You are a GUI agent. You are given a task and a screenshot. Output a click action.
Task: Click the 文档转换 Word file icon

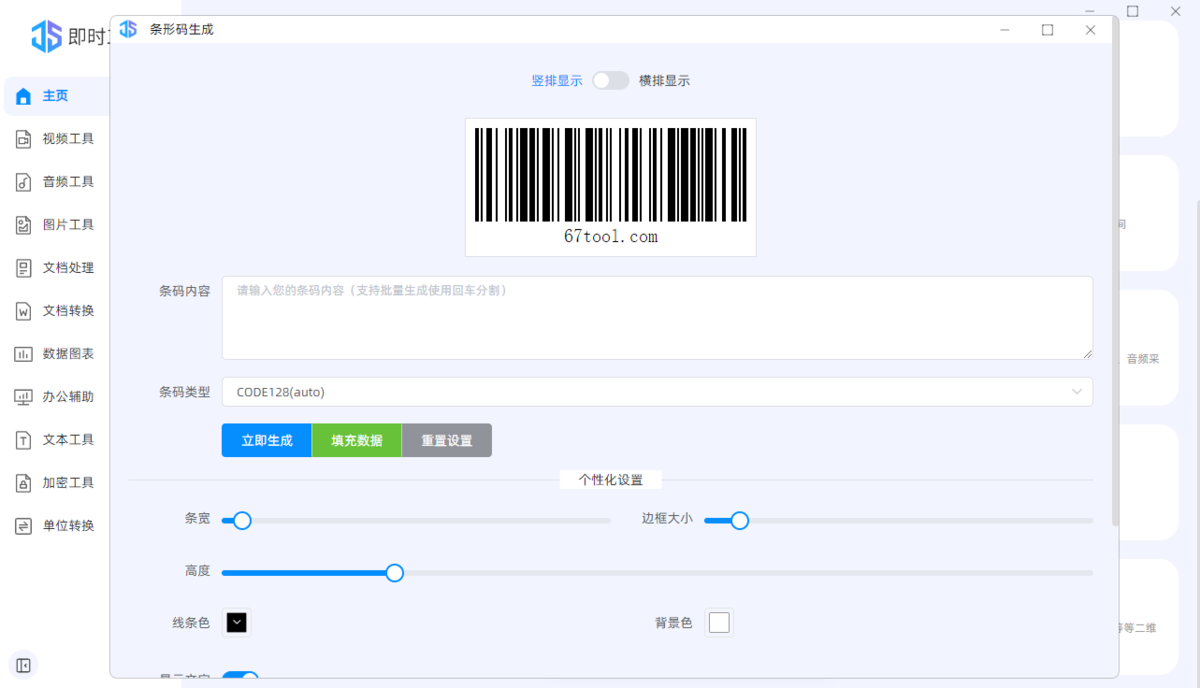click(24, 312)
